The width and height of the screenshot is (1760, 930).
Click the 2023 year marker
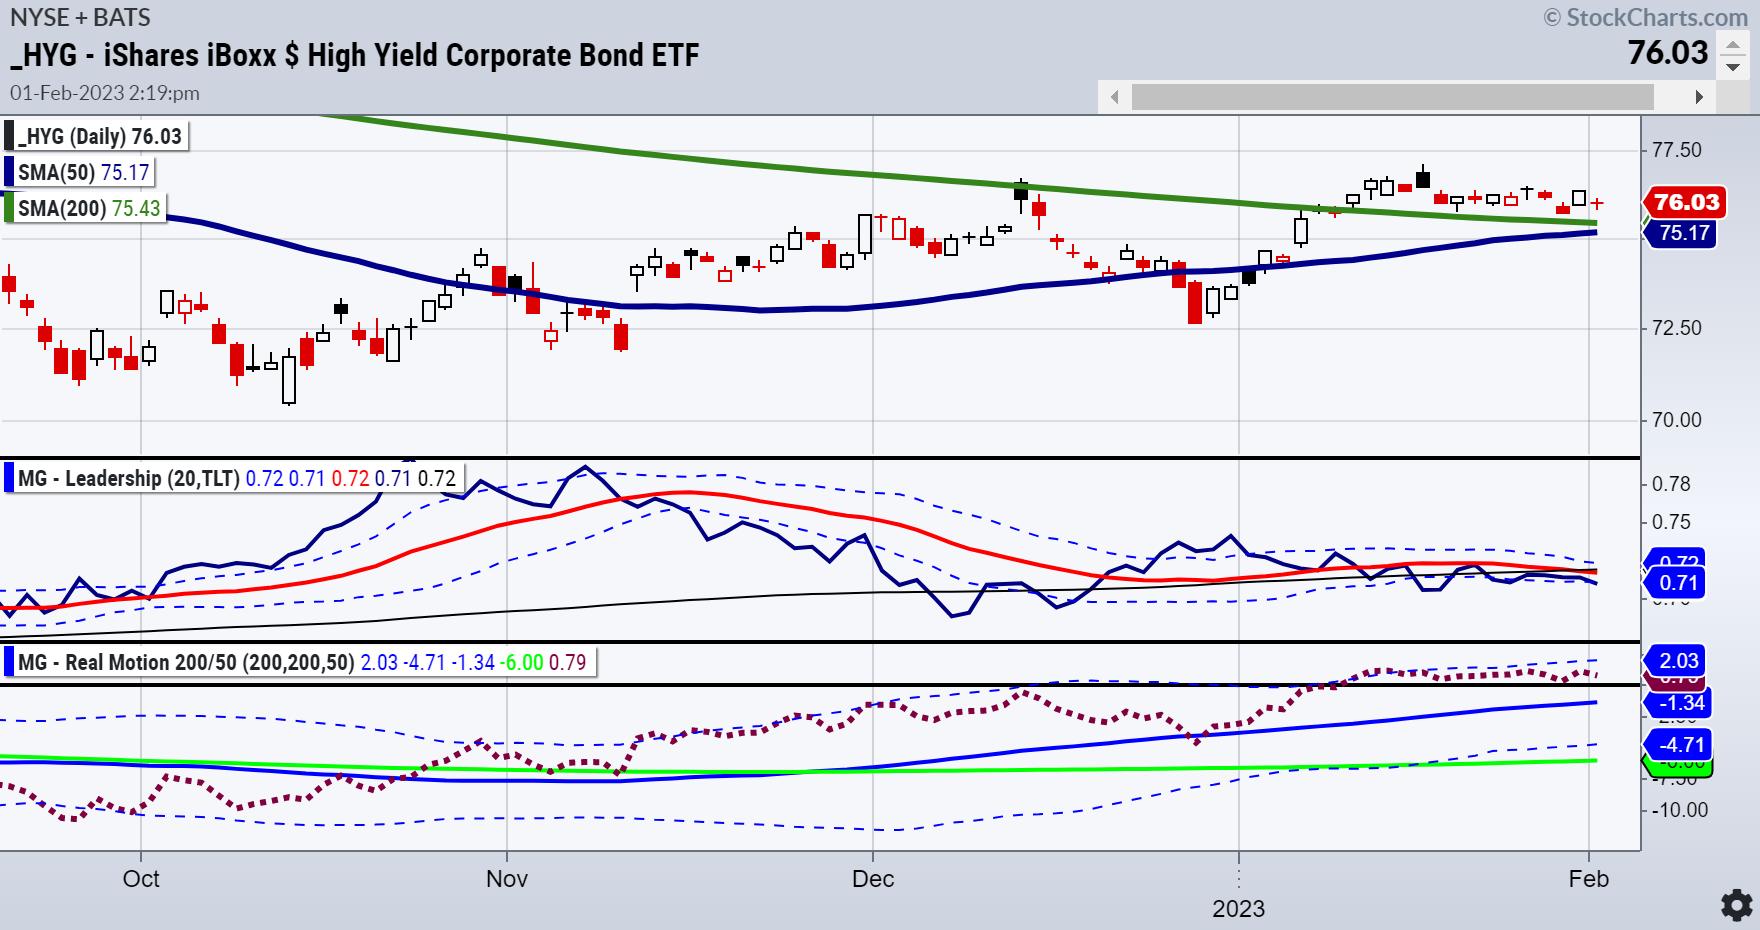click(x=1238, y=908)
